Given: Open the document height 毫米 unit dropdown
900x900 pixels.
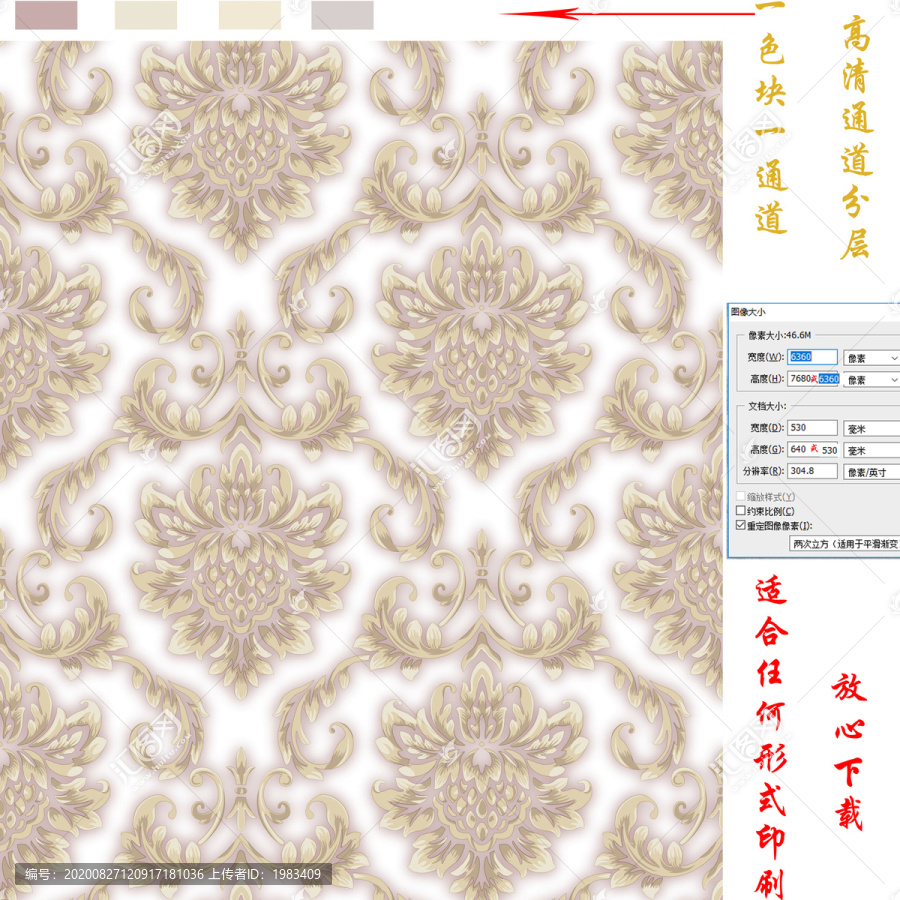Looking at the screenshot, I should [x=871, y=451].
